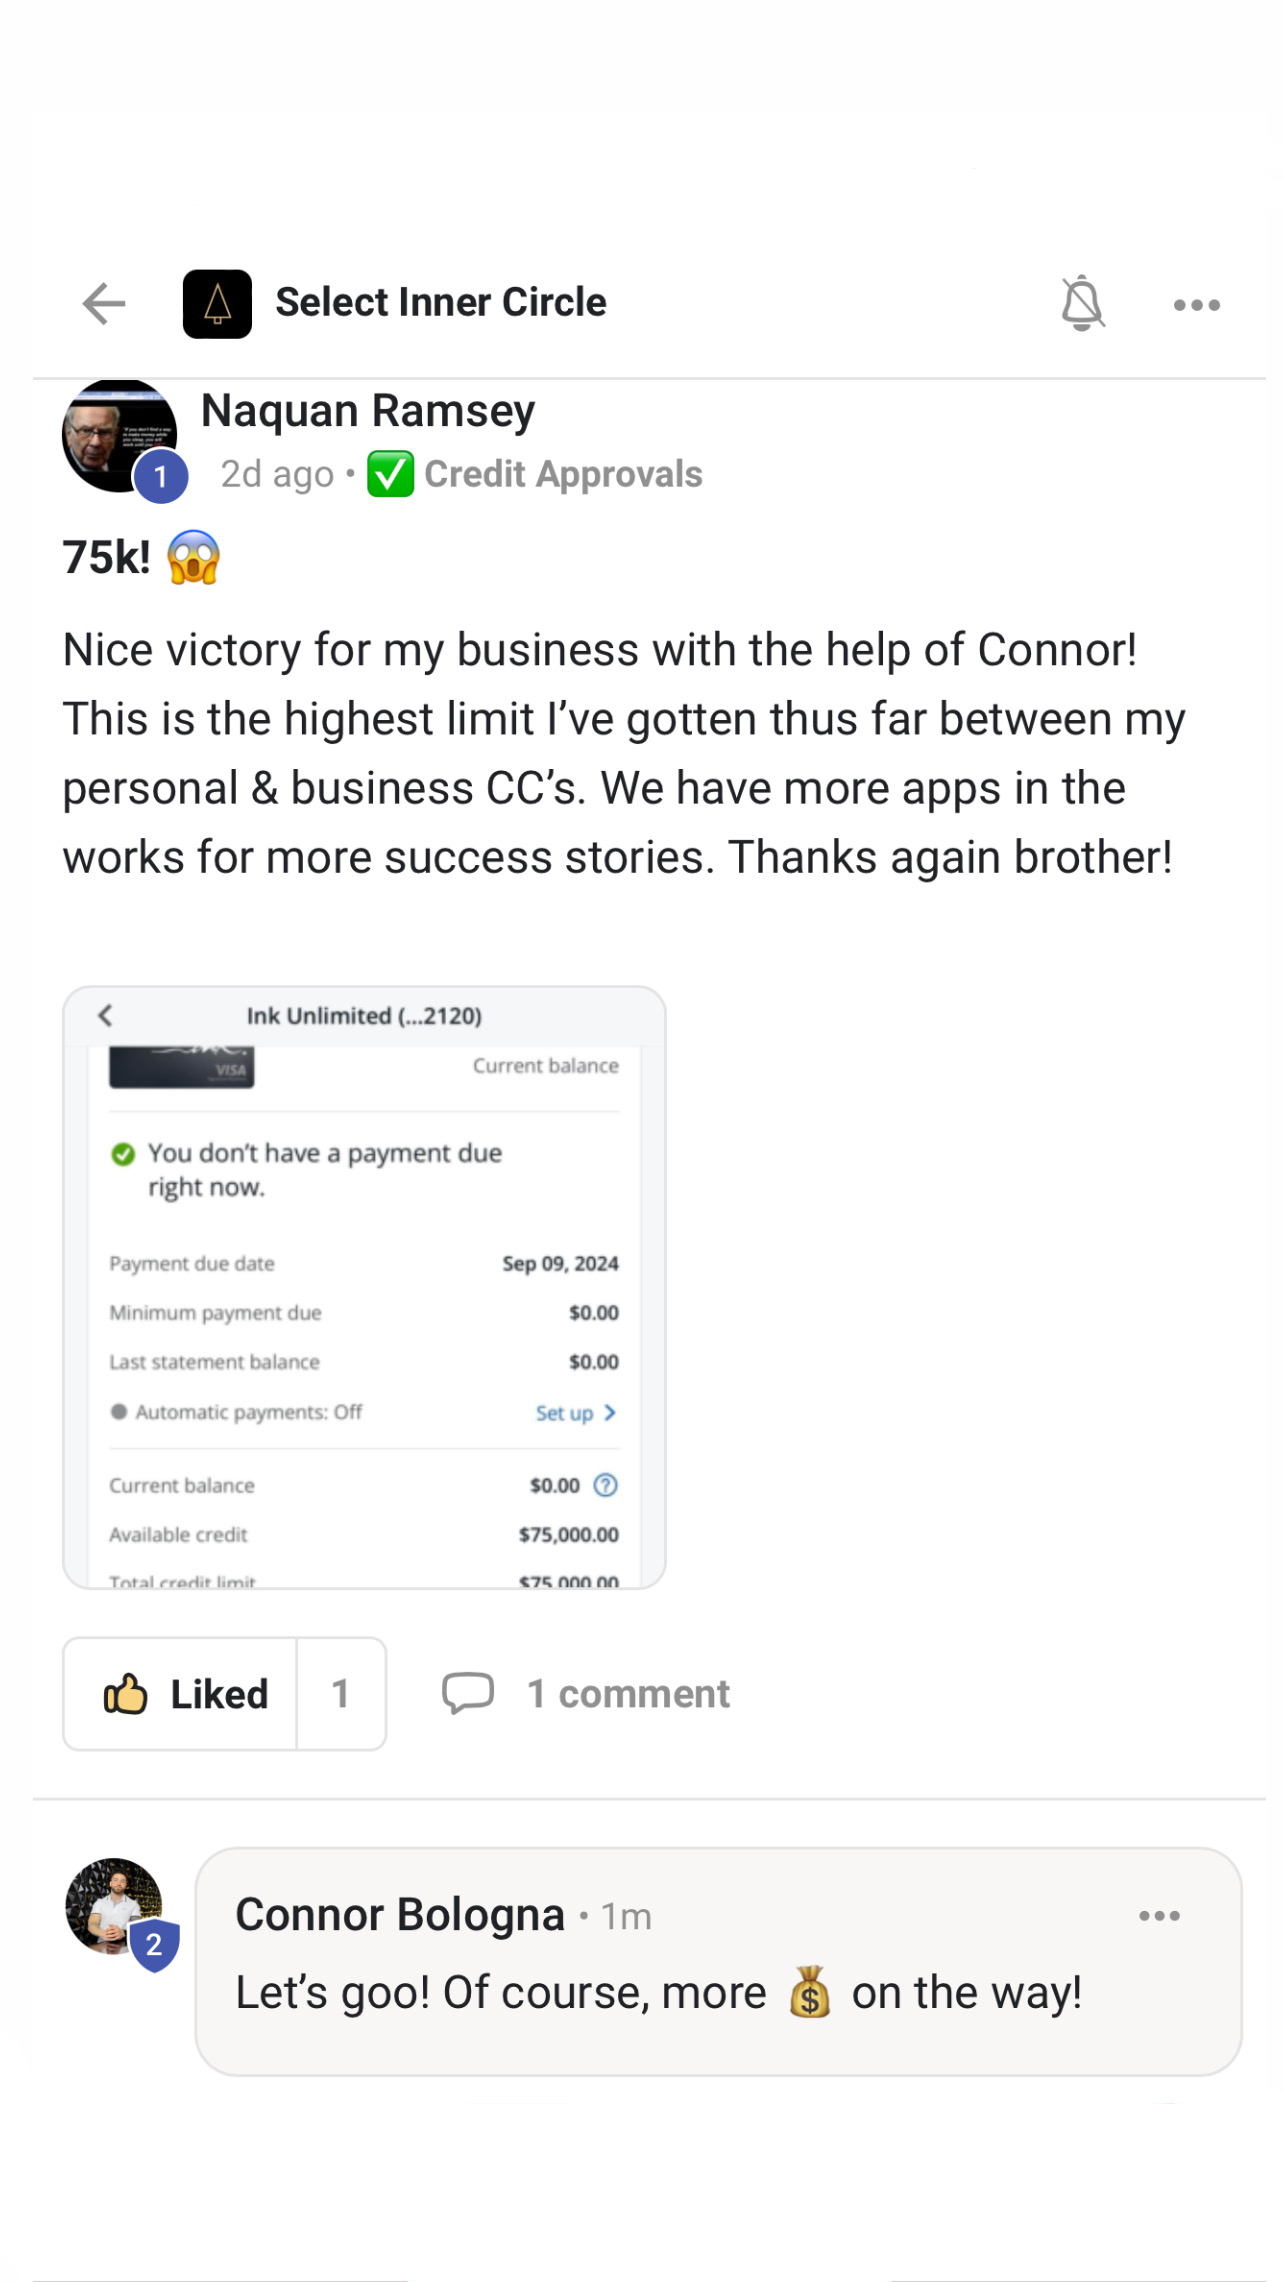Open the Credit Approvals category
The image size is (1284, 2282).
click(x=563, y=474)
